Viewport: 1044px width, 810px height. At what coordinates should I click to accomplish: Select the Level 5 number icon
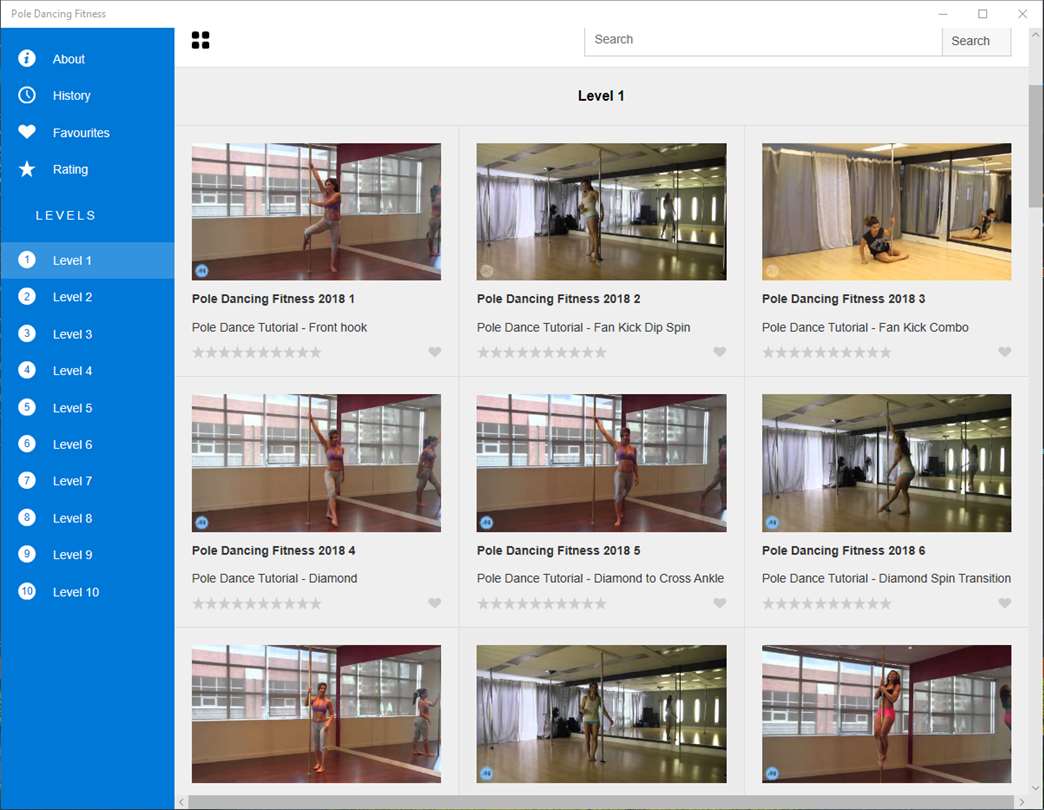pos(27,407)
